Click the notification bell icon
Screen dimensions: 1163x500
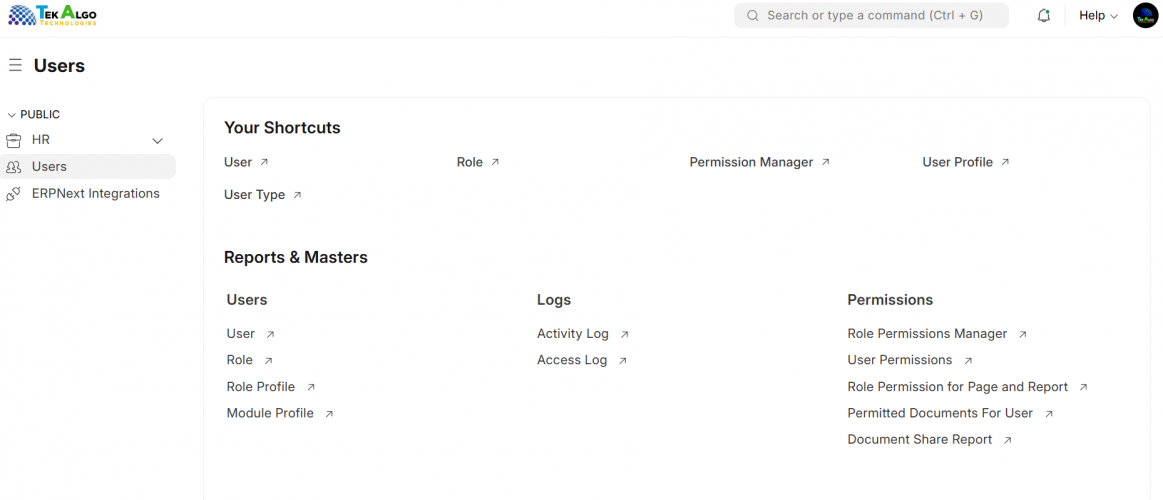tap(1043, 16)
